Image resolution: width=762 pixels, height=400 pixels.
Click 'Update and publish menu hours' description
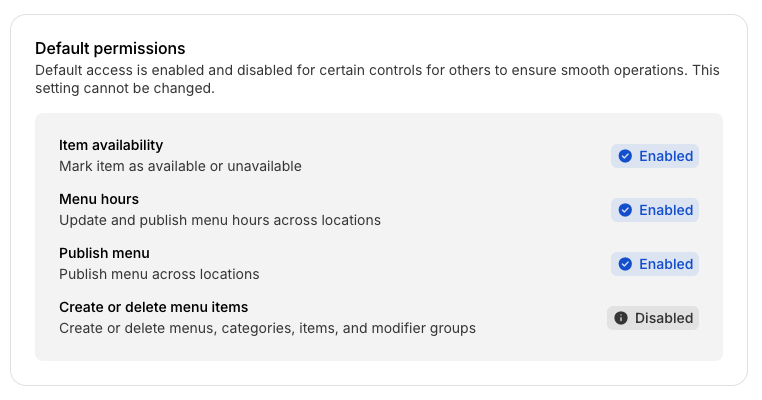pos(220,220)
